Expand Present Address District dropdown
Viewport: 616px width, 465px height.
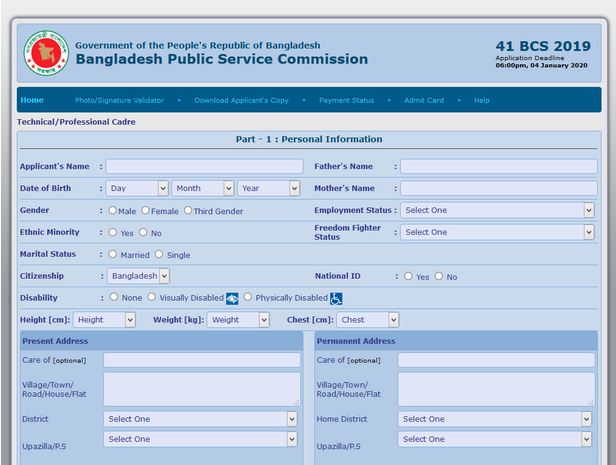coord(200,419)
